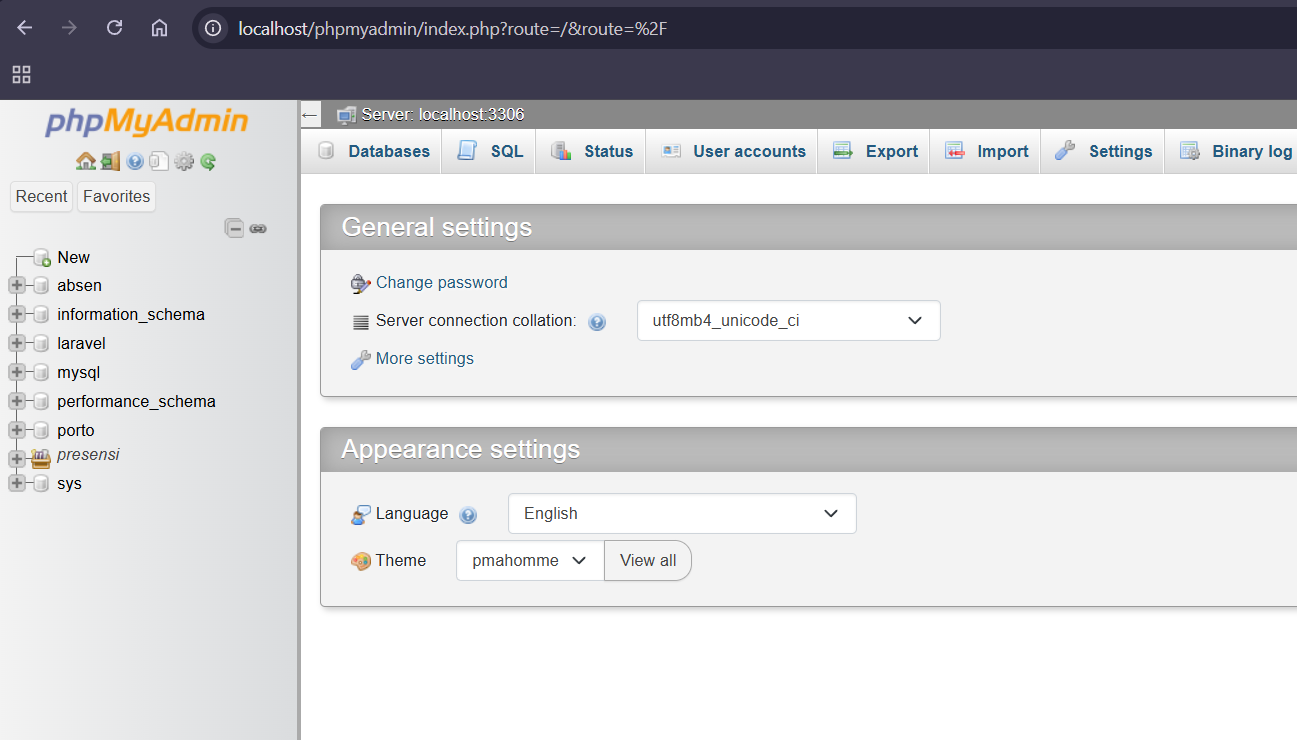Click the help icon next to Language
1297x740 pixels.
pyautogui.click(x=468, y=515)
